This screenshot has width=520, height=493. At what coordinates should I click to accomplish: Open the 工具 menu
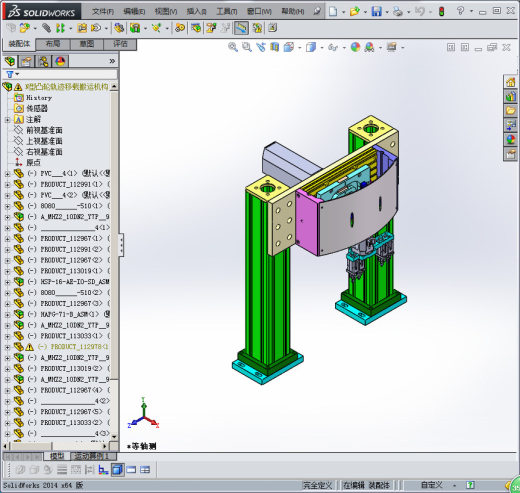tap(227, 12)
